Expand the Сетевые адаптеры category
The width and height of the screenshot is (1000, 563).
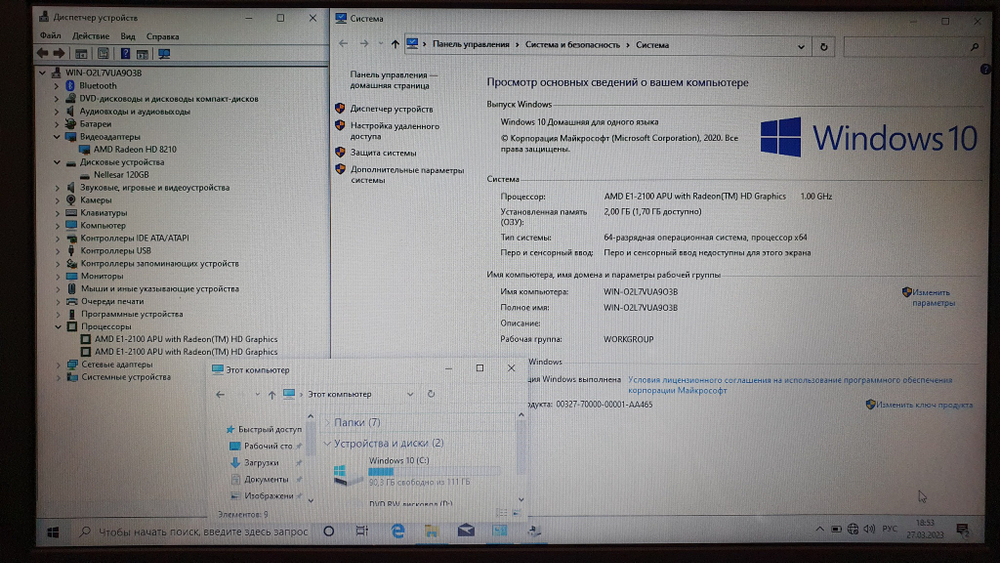[58, 365]
